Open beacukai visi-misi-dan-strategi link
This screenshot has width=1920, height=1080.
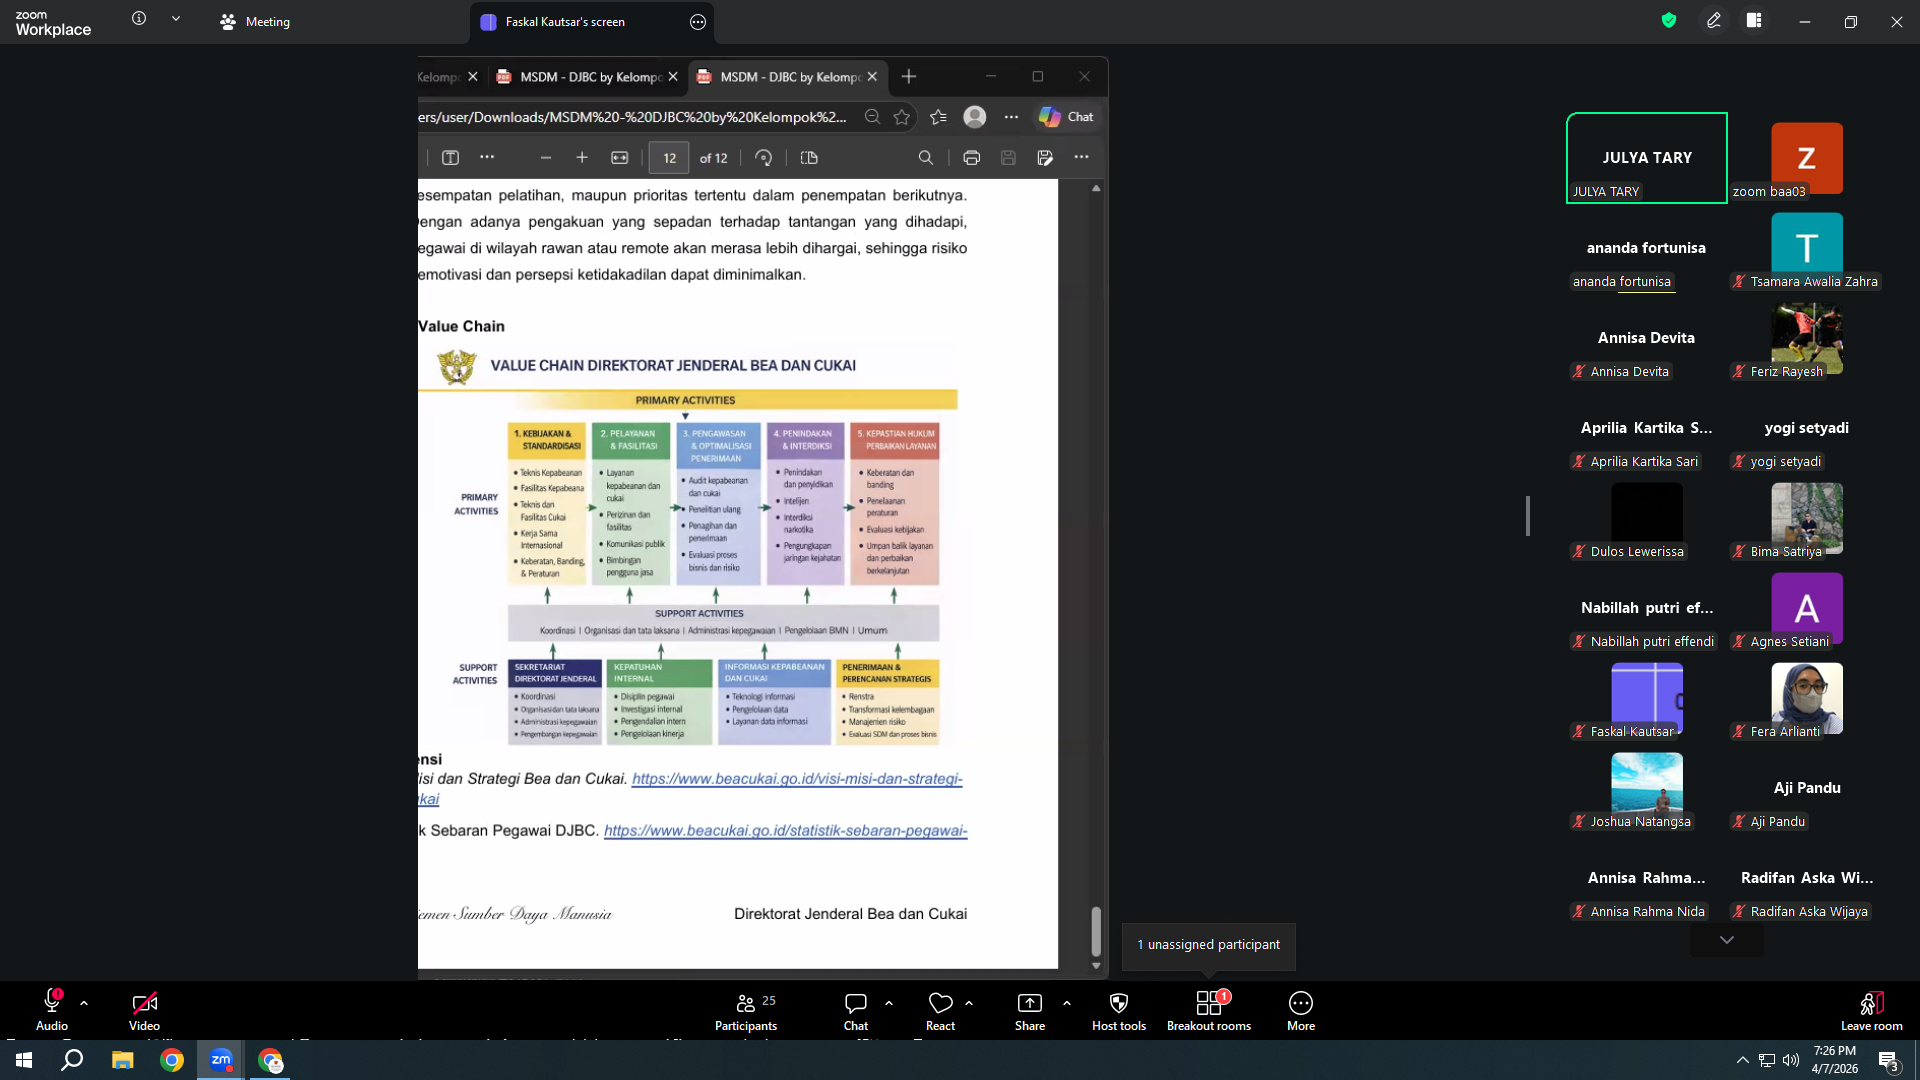[797, 779]
